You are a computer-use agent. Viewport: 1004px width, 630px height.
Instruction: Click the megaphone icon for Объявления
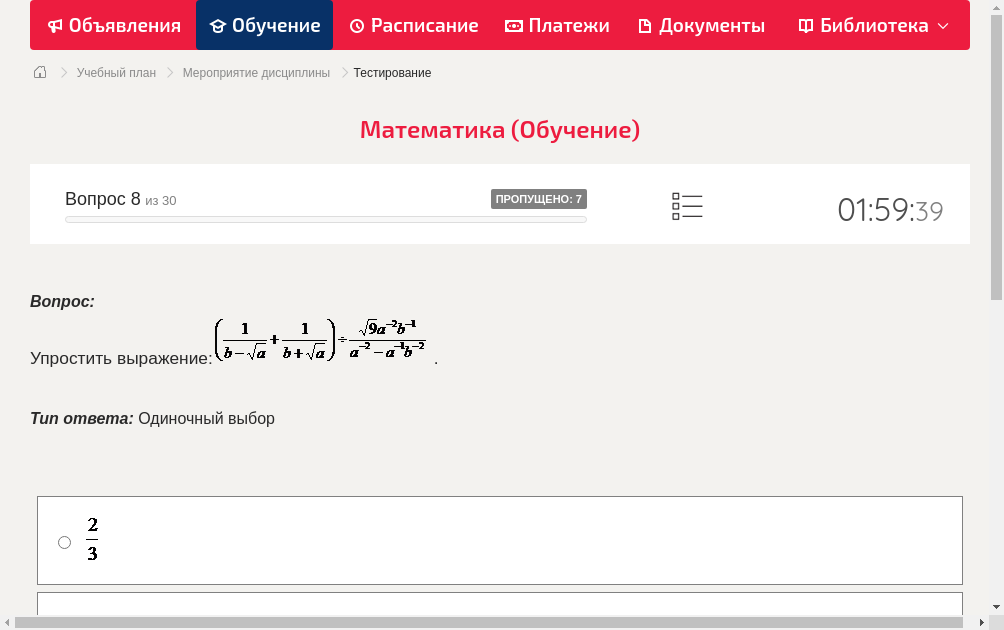[53, 25]
